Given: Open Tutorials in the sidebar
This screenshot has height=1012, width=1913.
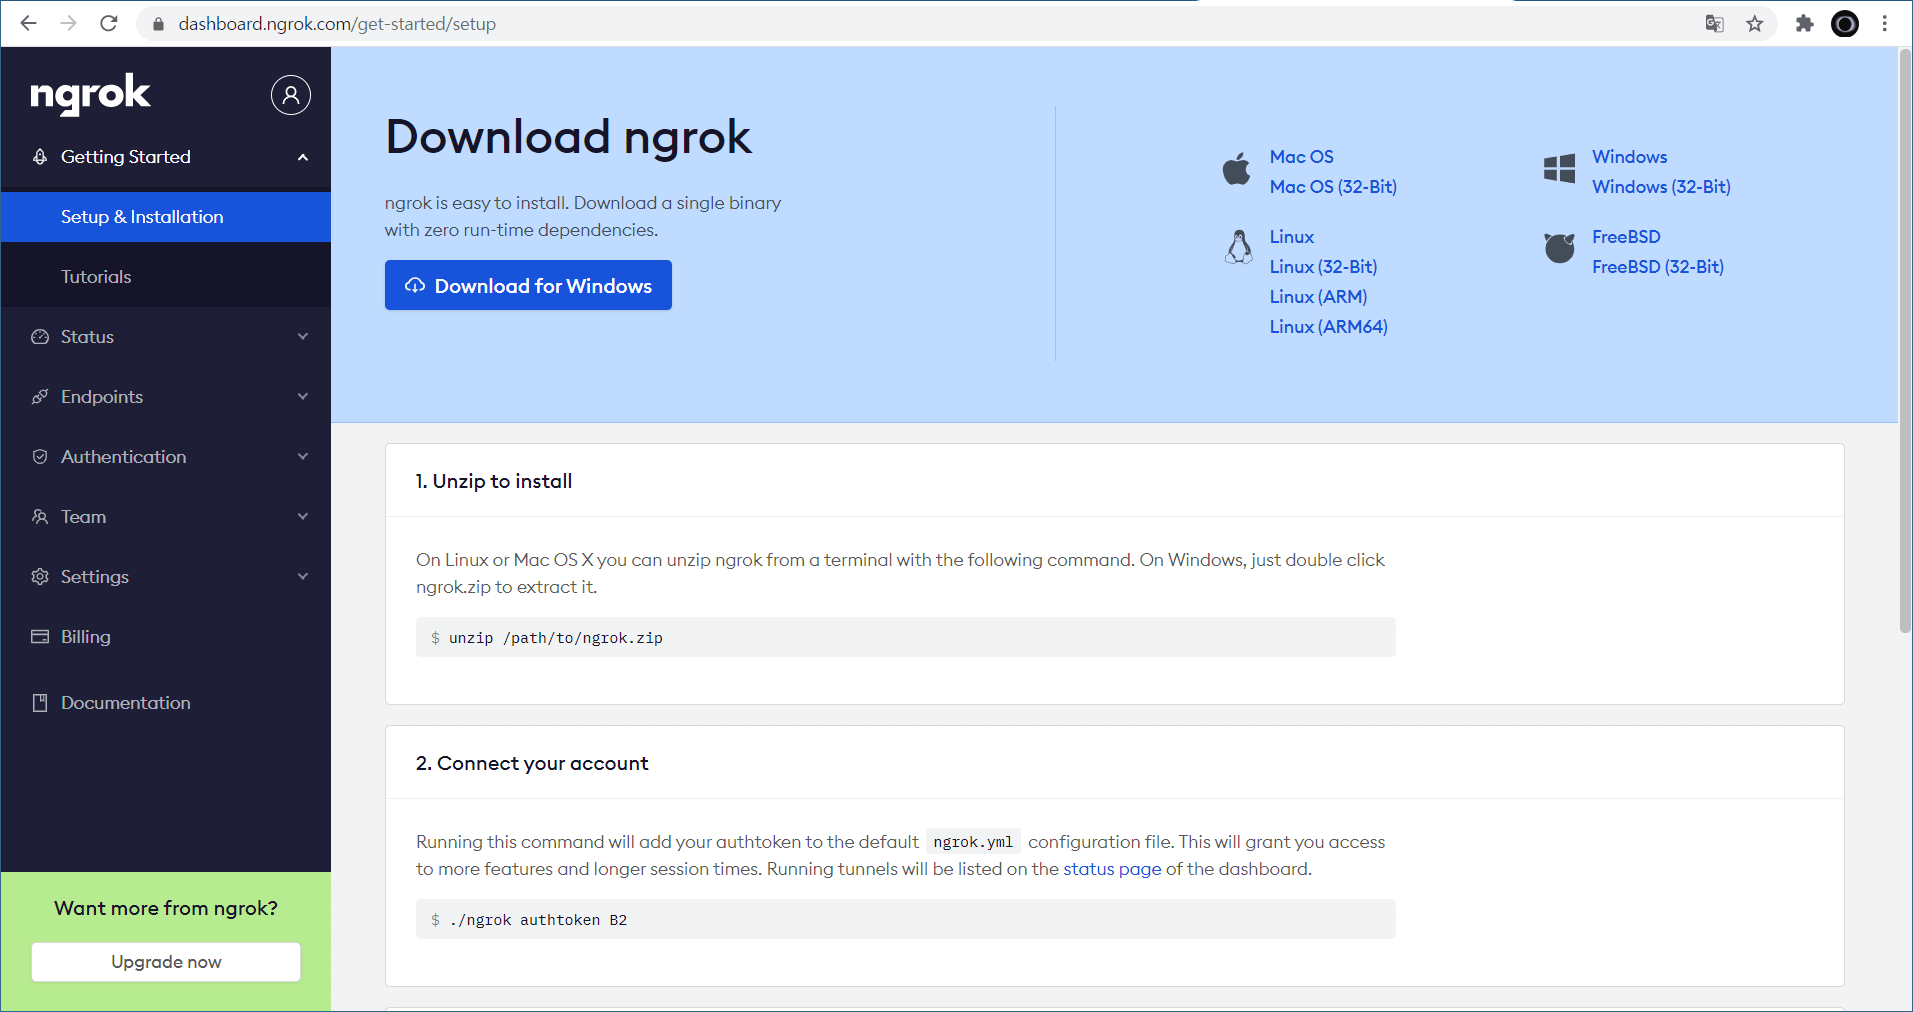Looking at the screenshot, I should [96, 277].
